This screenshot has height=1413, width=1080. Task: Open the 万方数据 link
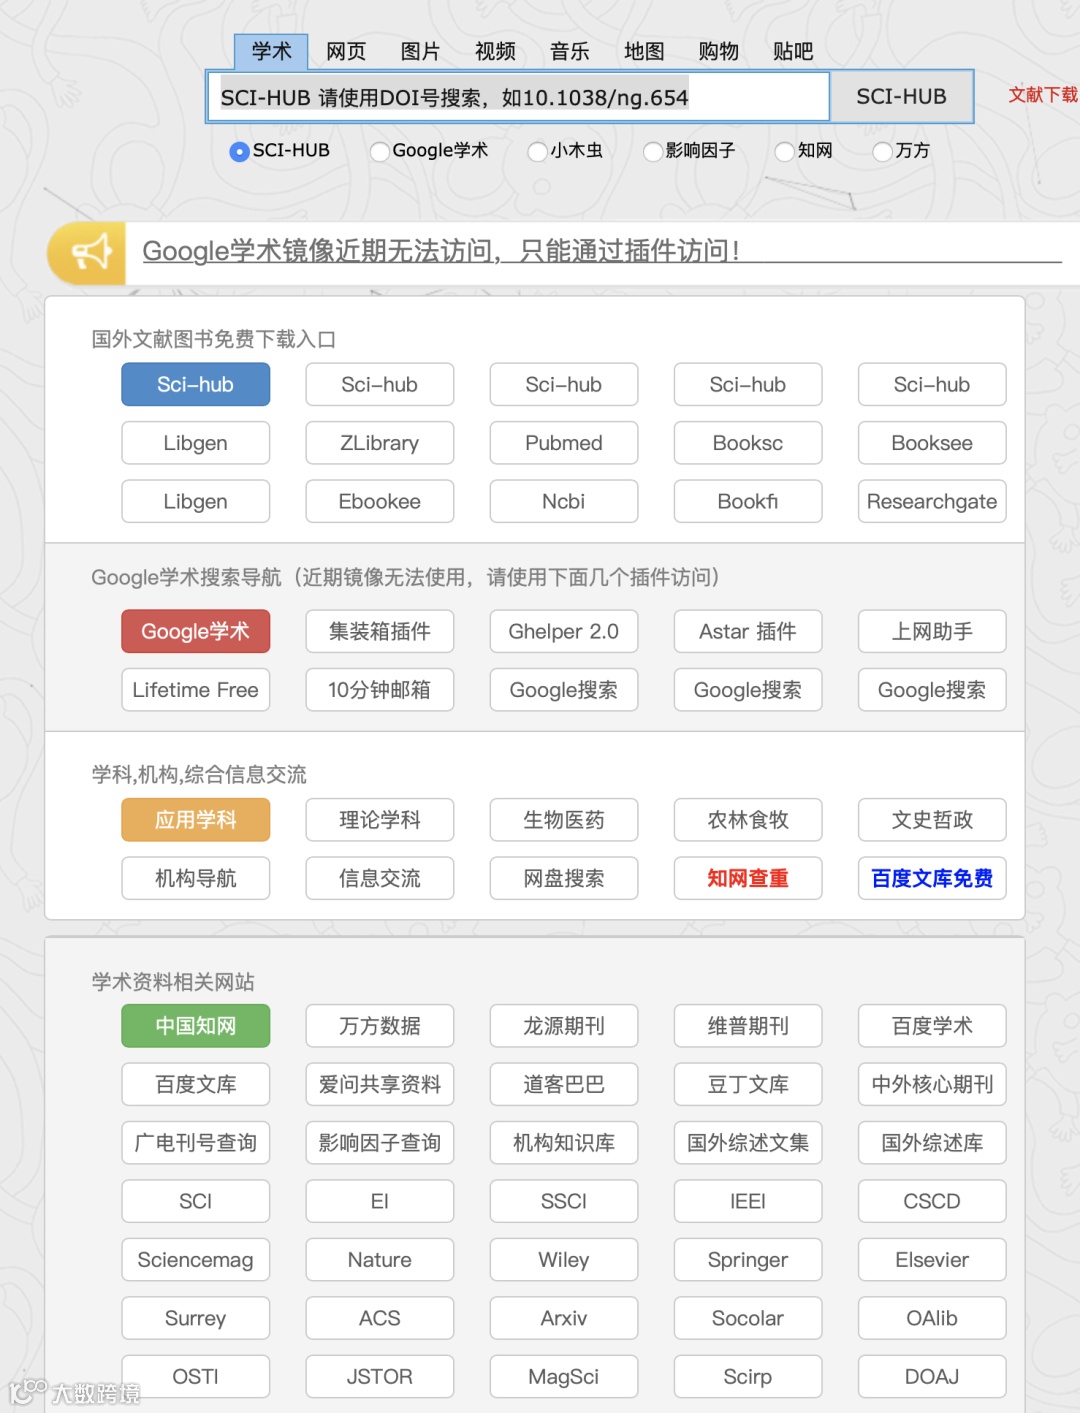[x=380, y=1026]
